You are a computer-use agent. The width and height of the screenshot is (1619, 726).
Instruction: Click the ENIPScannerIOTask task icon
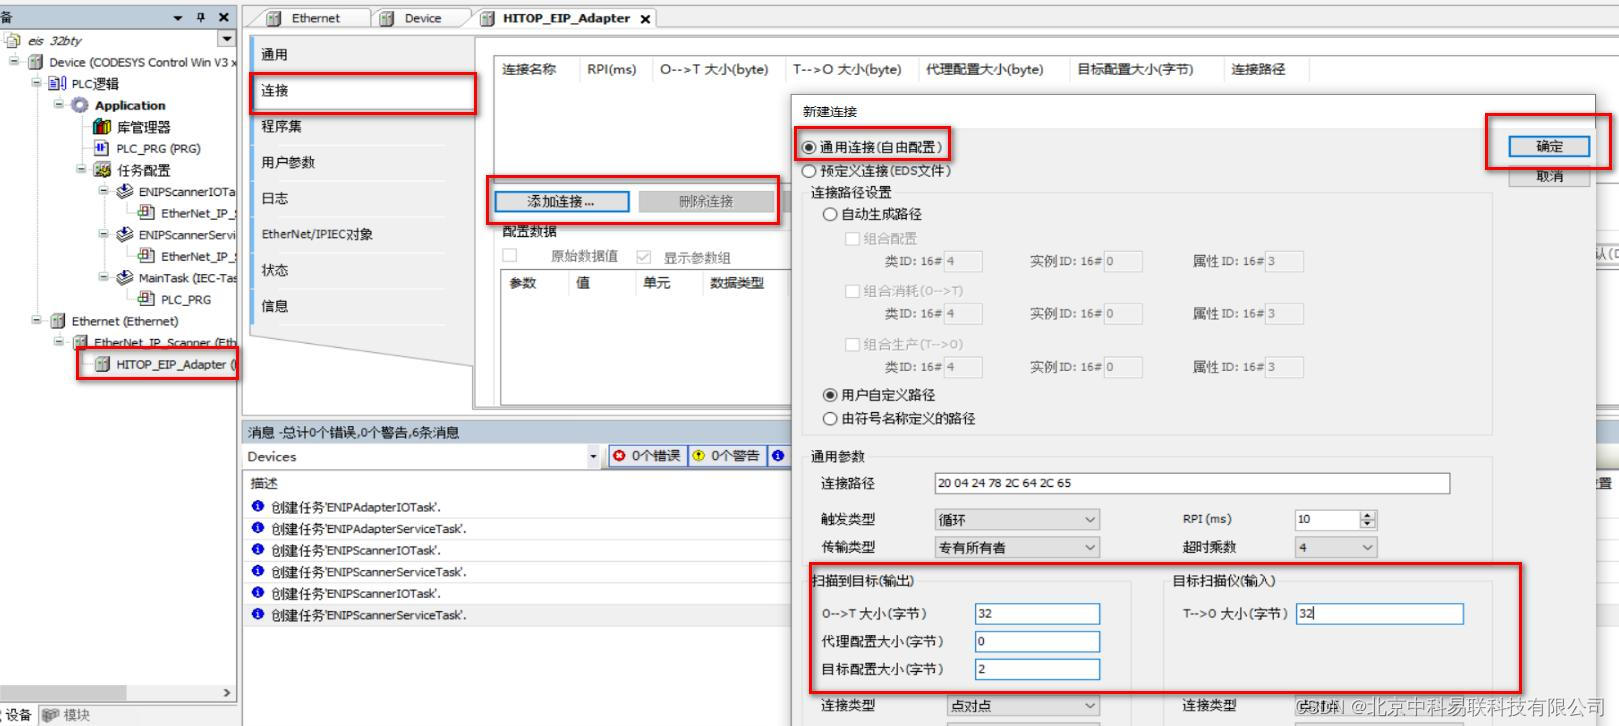pyautogui.click(x=124, y=191)
